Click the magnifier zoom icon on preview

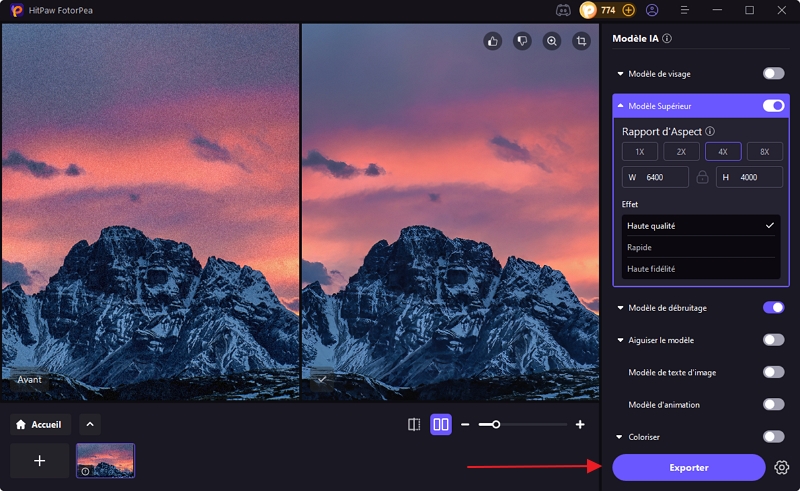coord(551,41)
